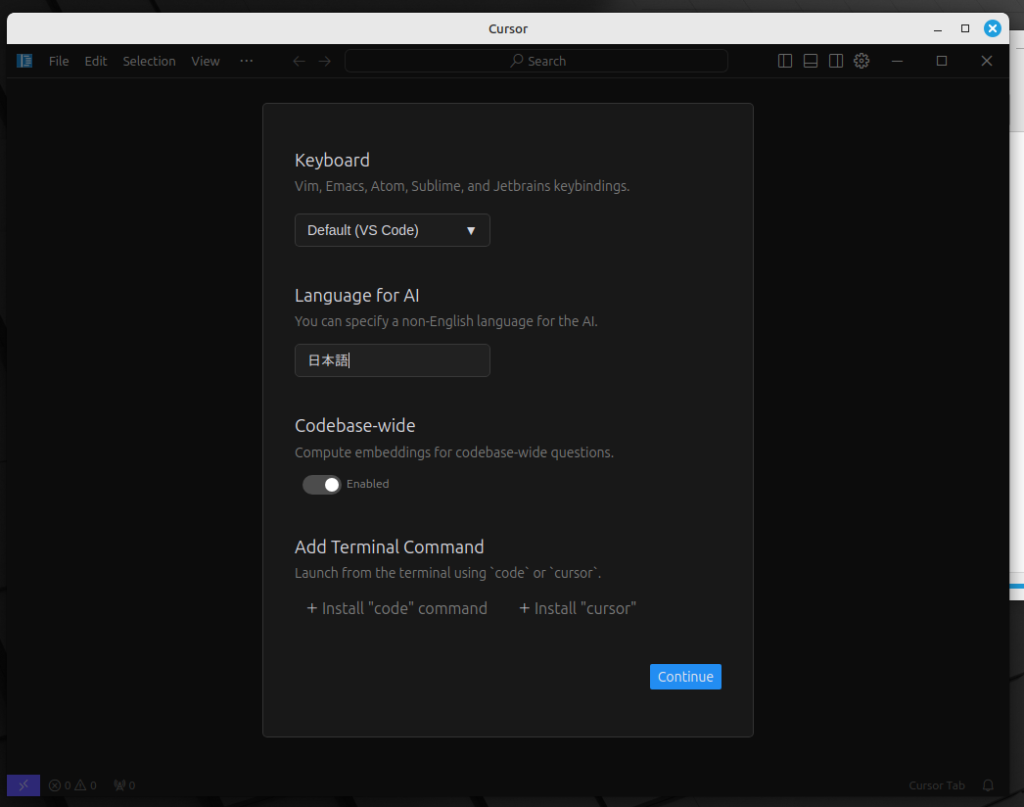Click the Cursor app logo icon
The height and width of the screenshot is (807, 1024).
pos(24,61)
